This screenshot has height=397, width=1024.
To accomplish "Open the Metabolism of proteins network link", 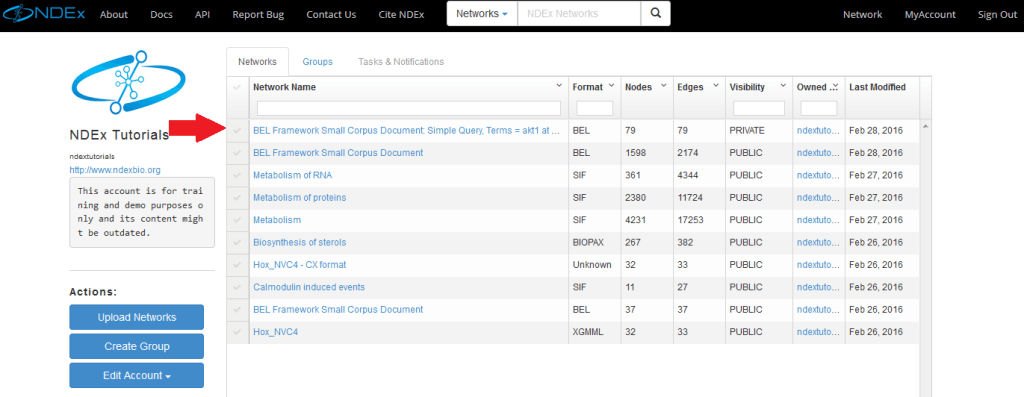I will coord(300,197).
